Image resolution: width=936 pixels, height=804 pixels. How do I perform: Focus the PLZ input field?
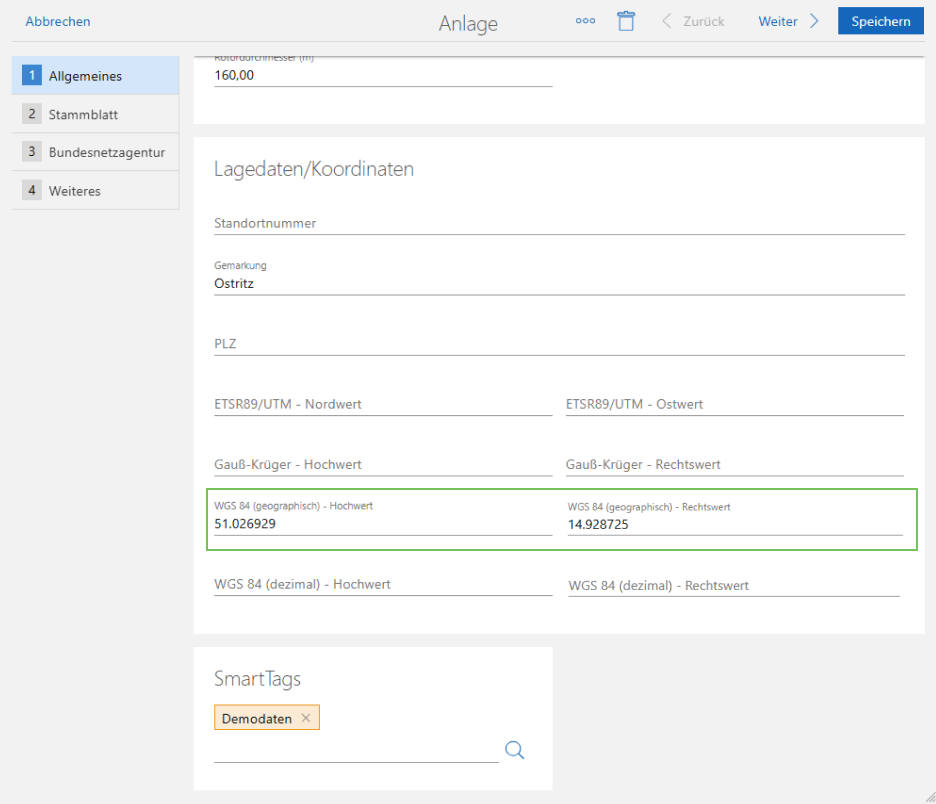558,344
